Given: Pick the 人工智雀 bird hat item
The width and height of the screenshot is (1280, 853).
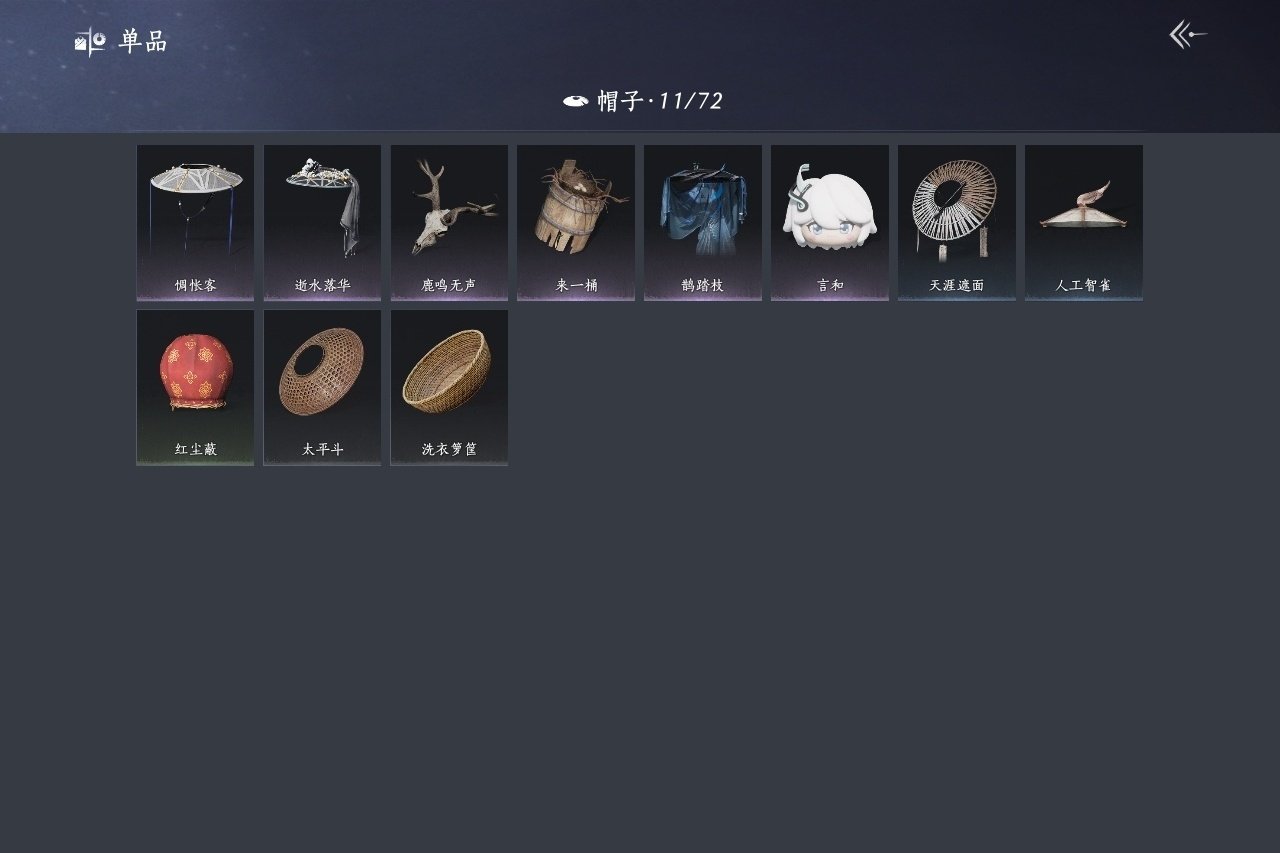Looking at the screenshot, I should (1084, 222).
